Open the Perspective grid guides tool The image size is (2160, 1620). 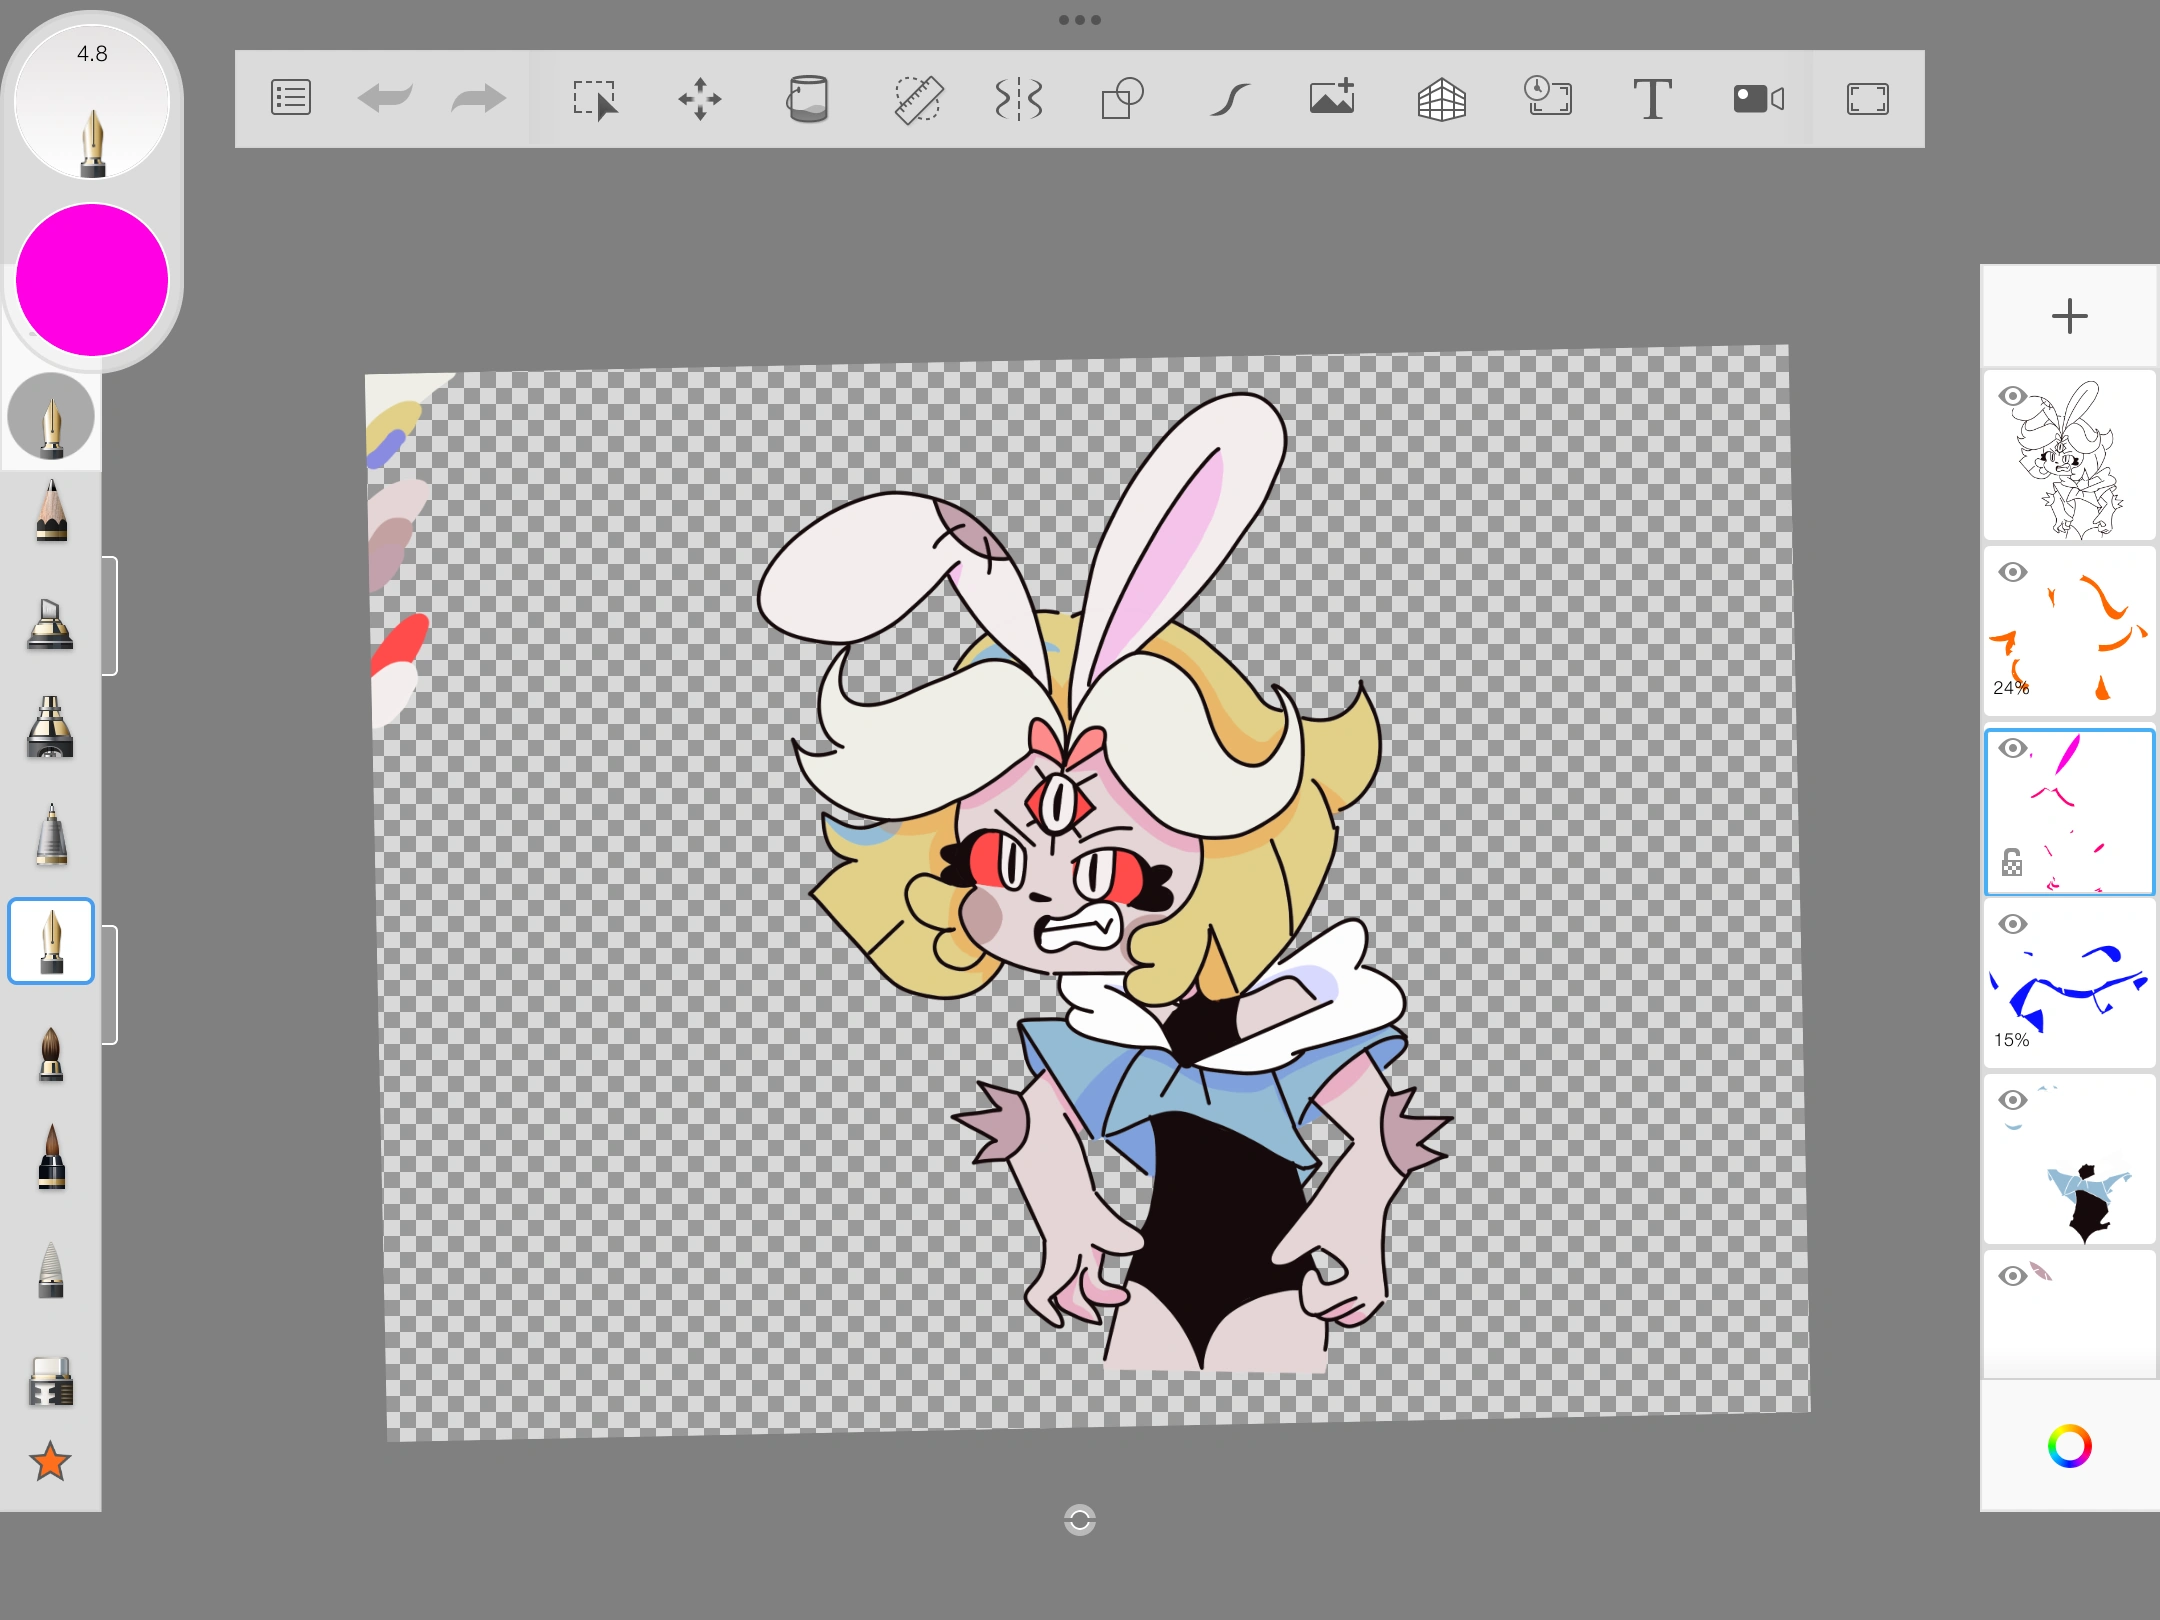[x=1441, y=99]
